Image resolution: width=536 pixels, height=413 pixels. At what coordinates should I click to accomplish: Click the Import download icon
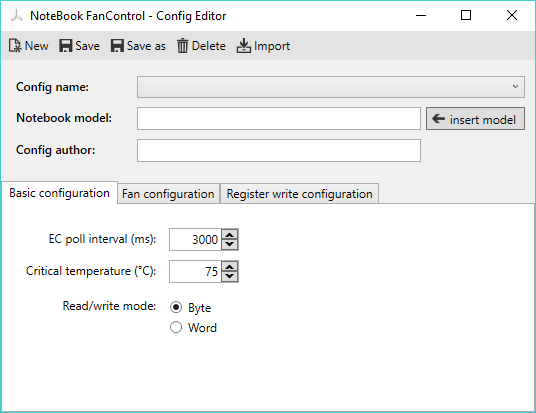click(243, 46)
